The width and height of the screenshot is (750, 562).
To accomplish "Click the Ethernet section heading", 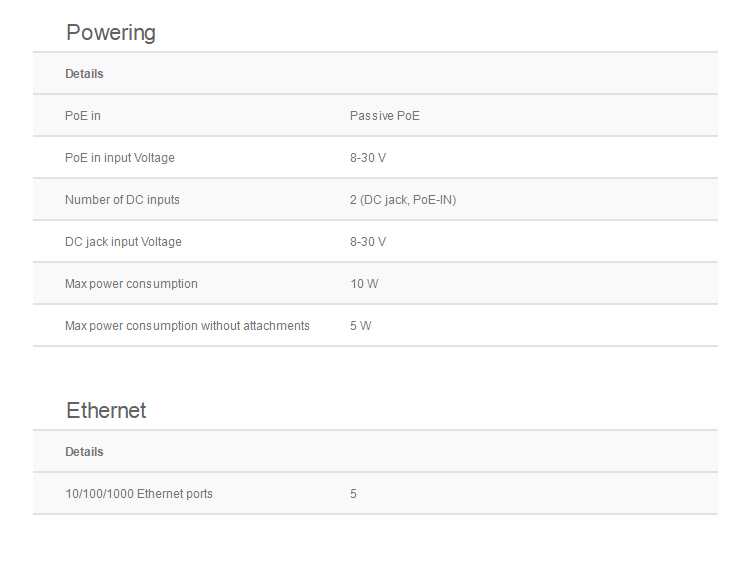I will tap(106, 411).
